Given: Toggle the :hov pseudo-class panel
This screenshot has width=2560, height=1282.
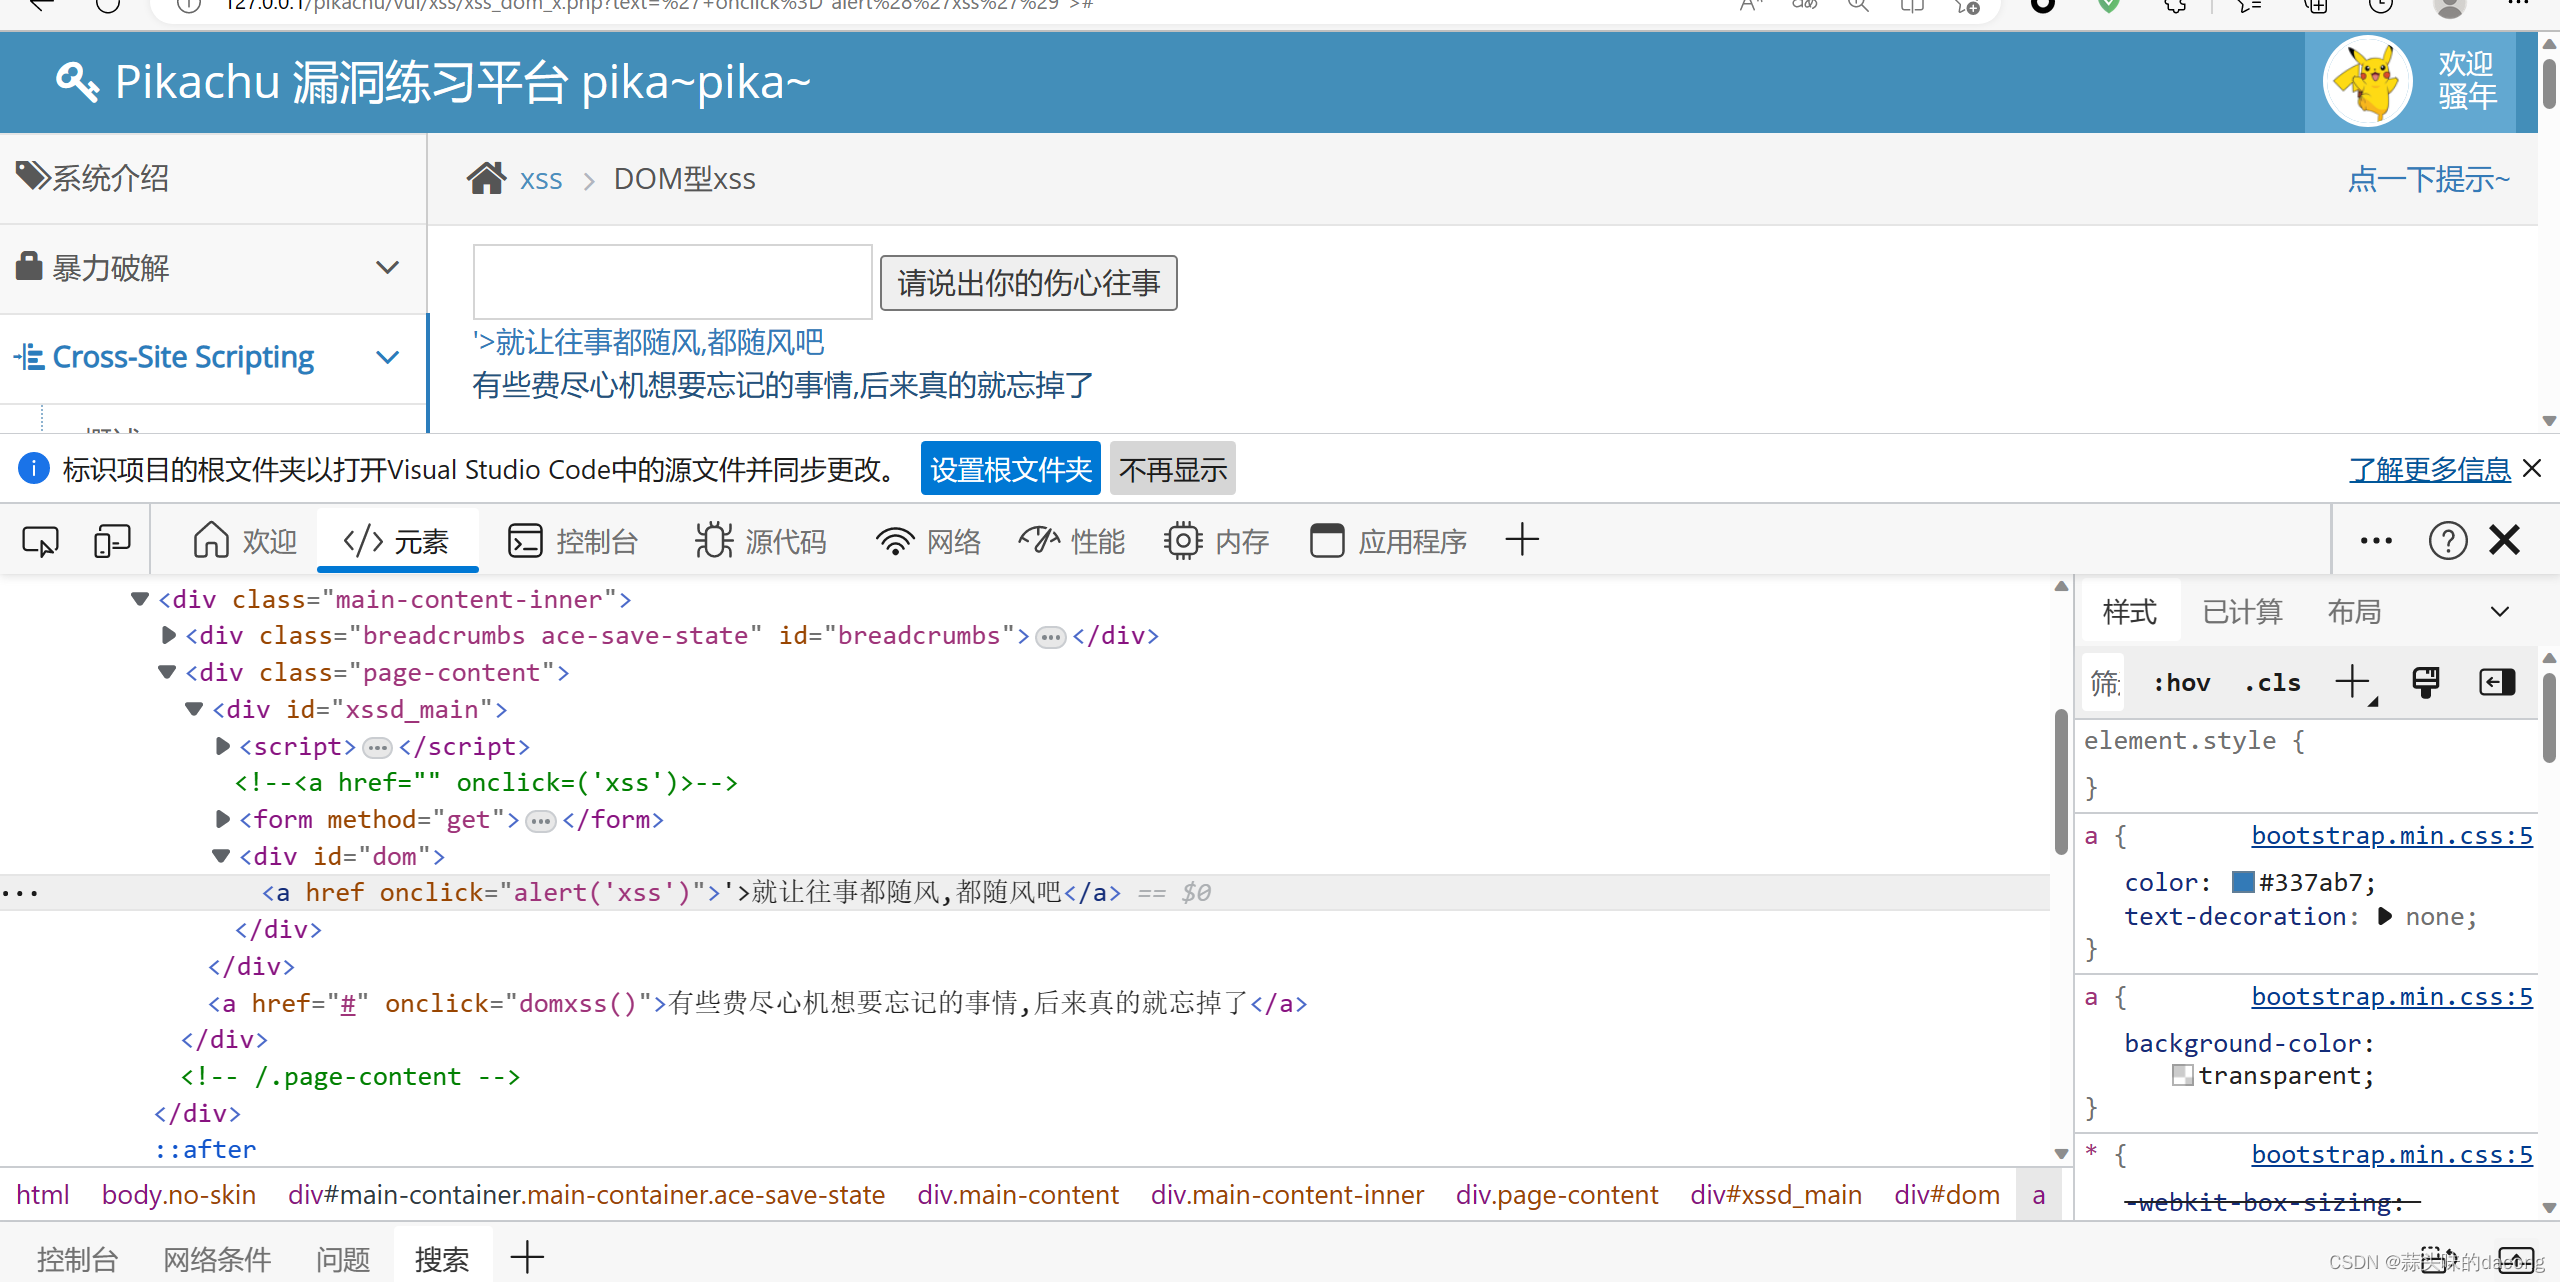Looking at the screenshot, I should coord(2181,681).
